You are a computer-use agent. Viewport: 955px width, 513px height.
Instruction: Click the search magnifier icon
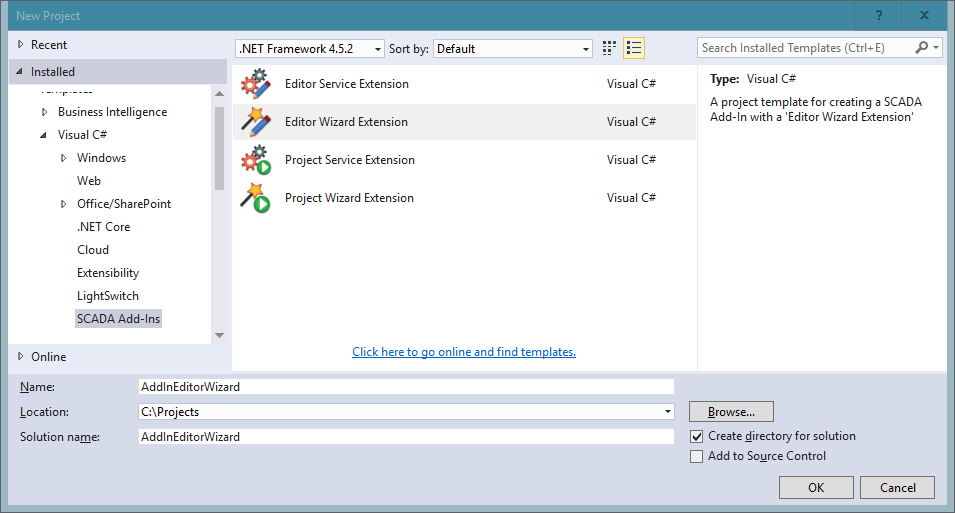[922, 48]
